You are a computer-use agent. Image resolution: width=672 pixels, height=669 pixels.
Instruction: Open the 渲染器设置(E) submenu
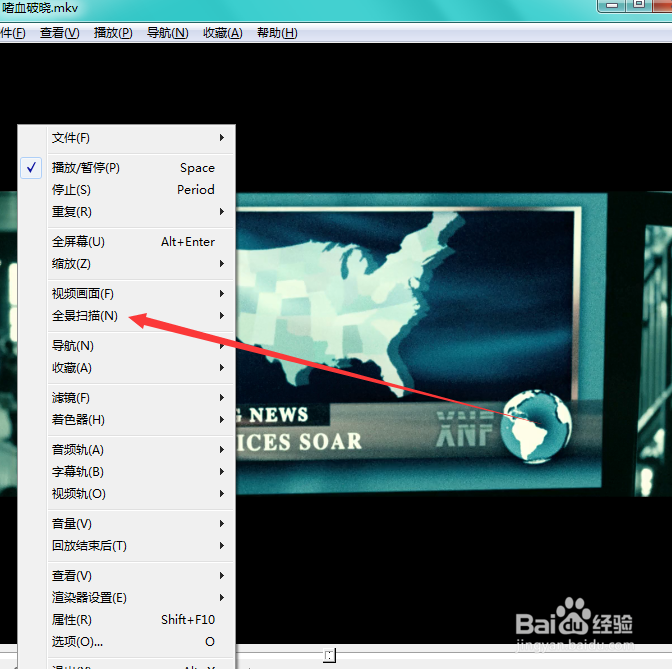[140, 598]
